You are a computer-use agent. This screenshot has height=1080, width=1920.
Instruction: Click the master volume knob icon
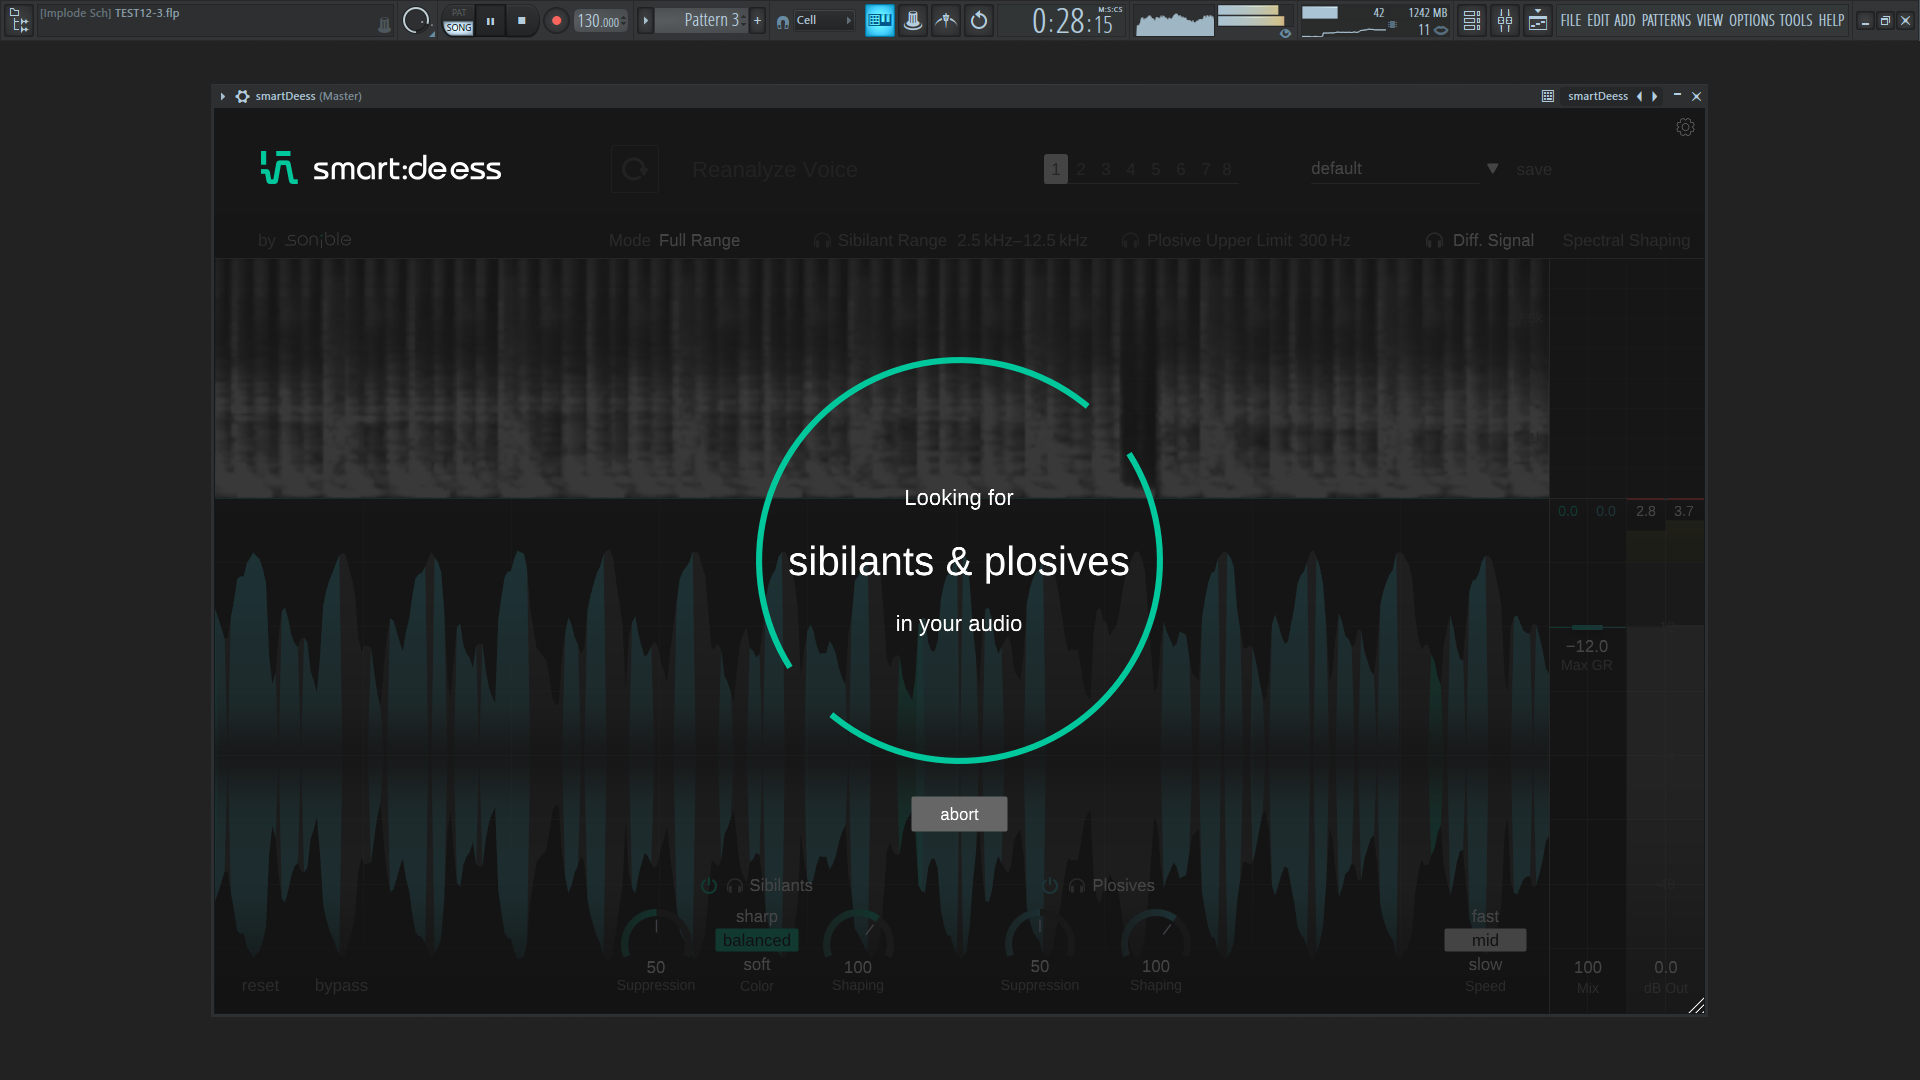tap(415, 20)
